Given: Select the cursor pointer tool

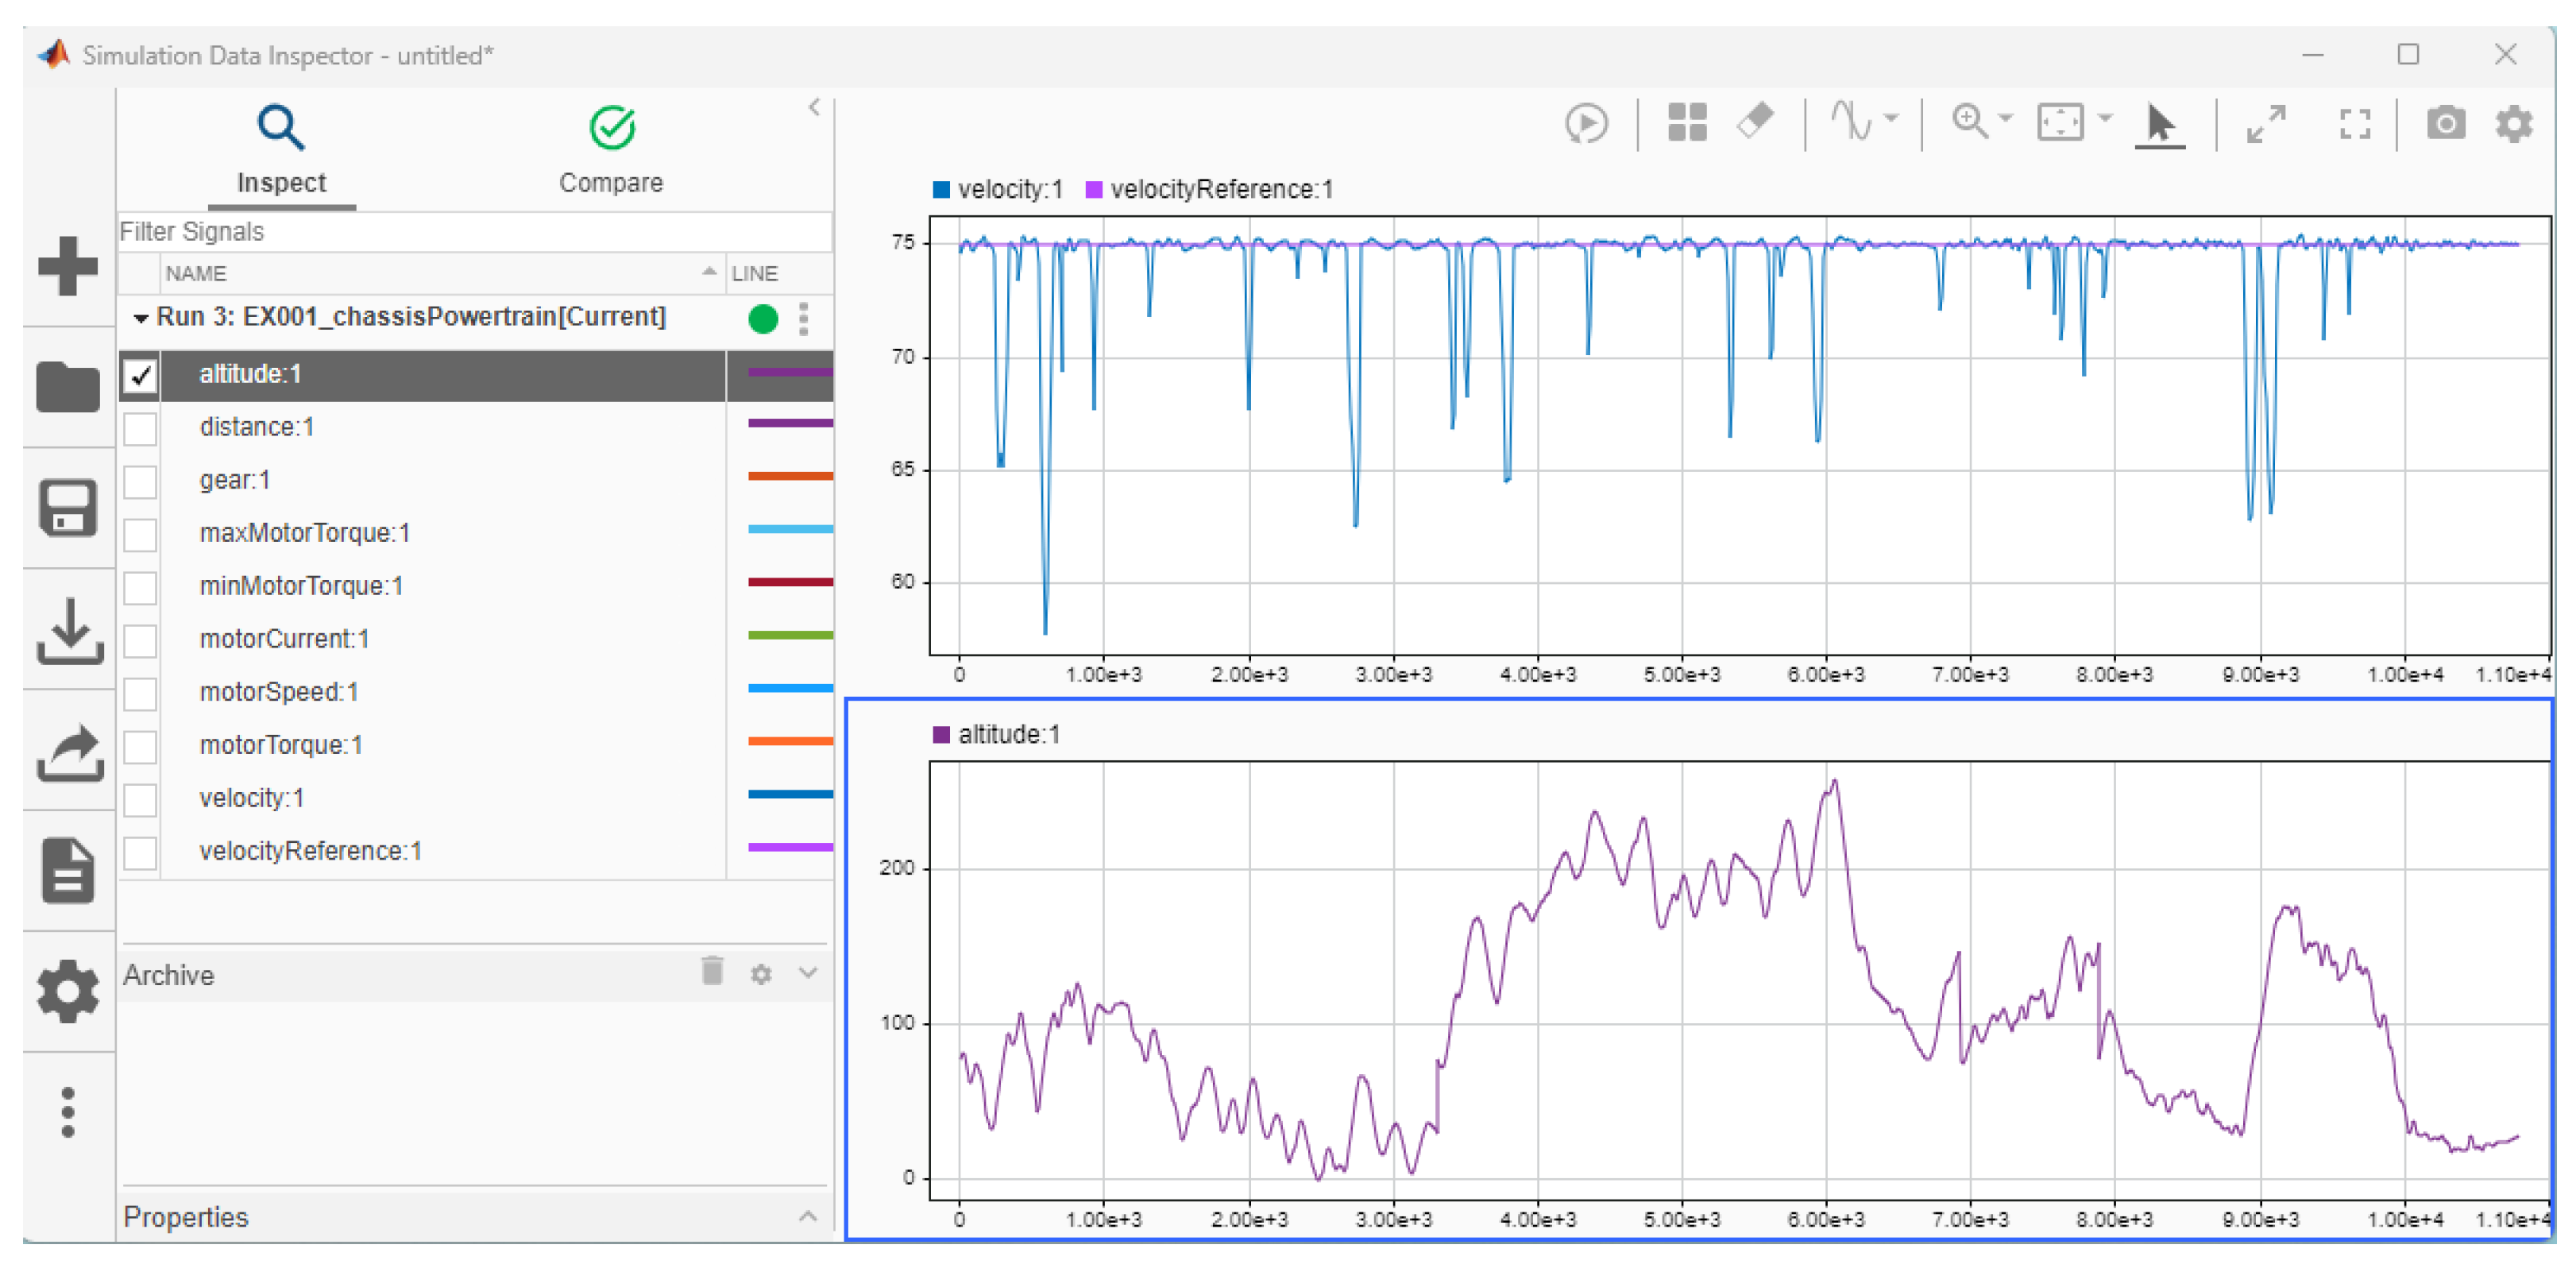Looking at the screenshot, I should point(2159,124).
